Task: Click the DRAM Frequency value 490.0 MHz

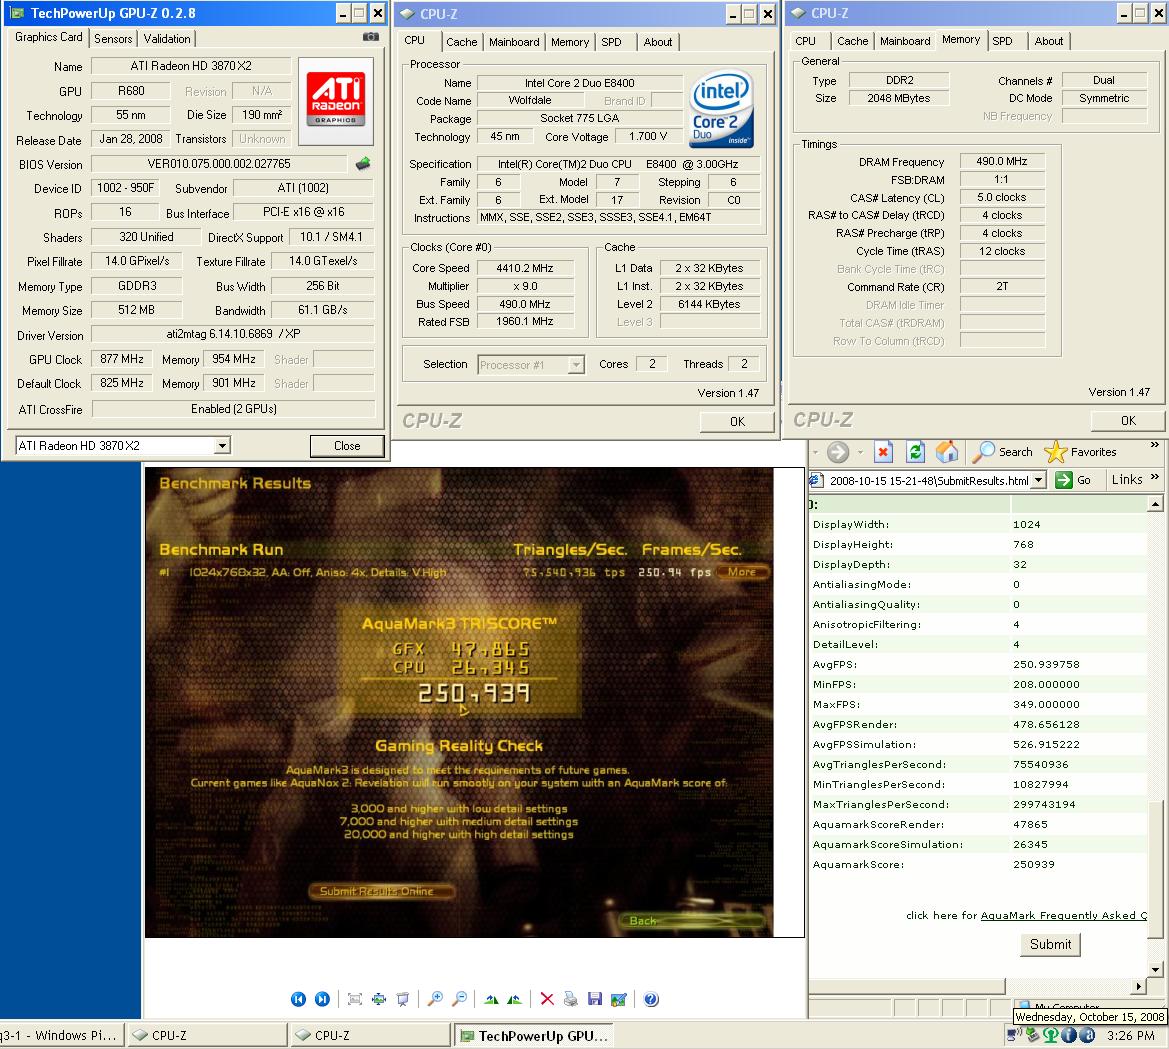Action: [x=1001, y=161]
